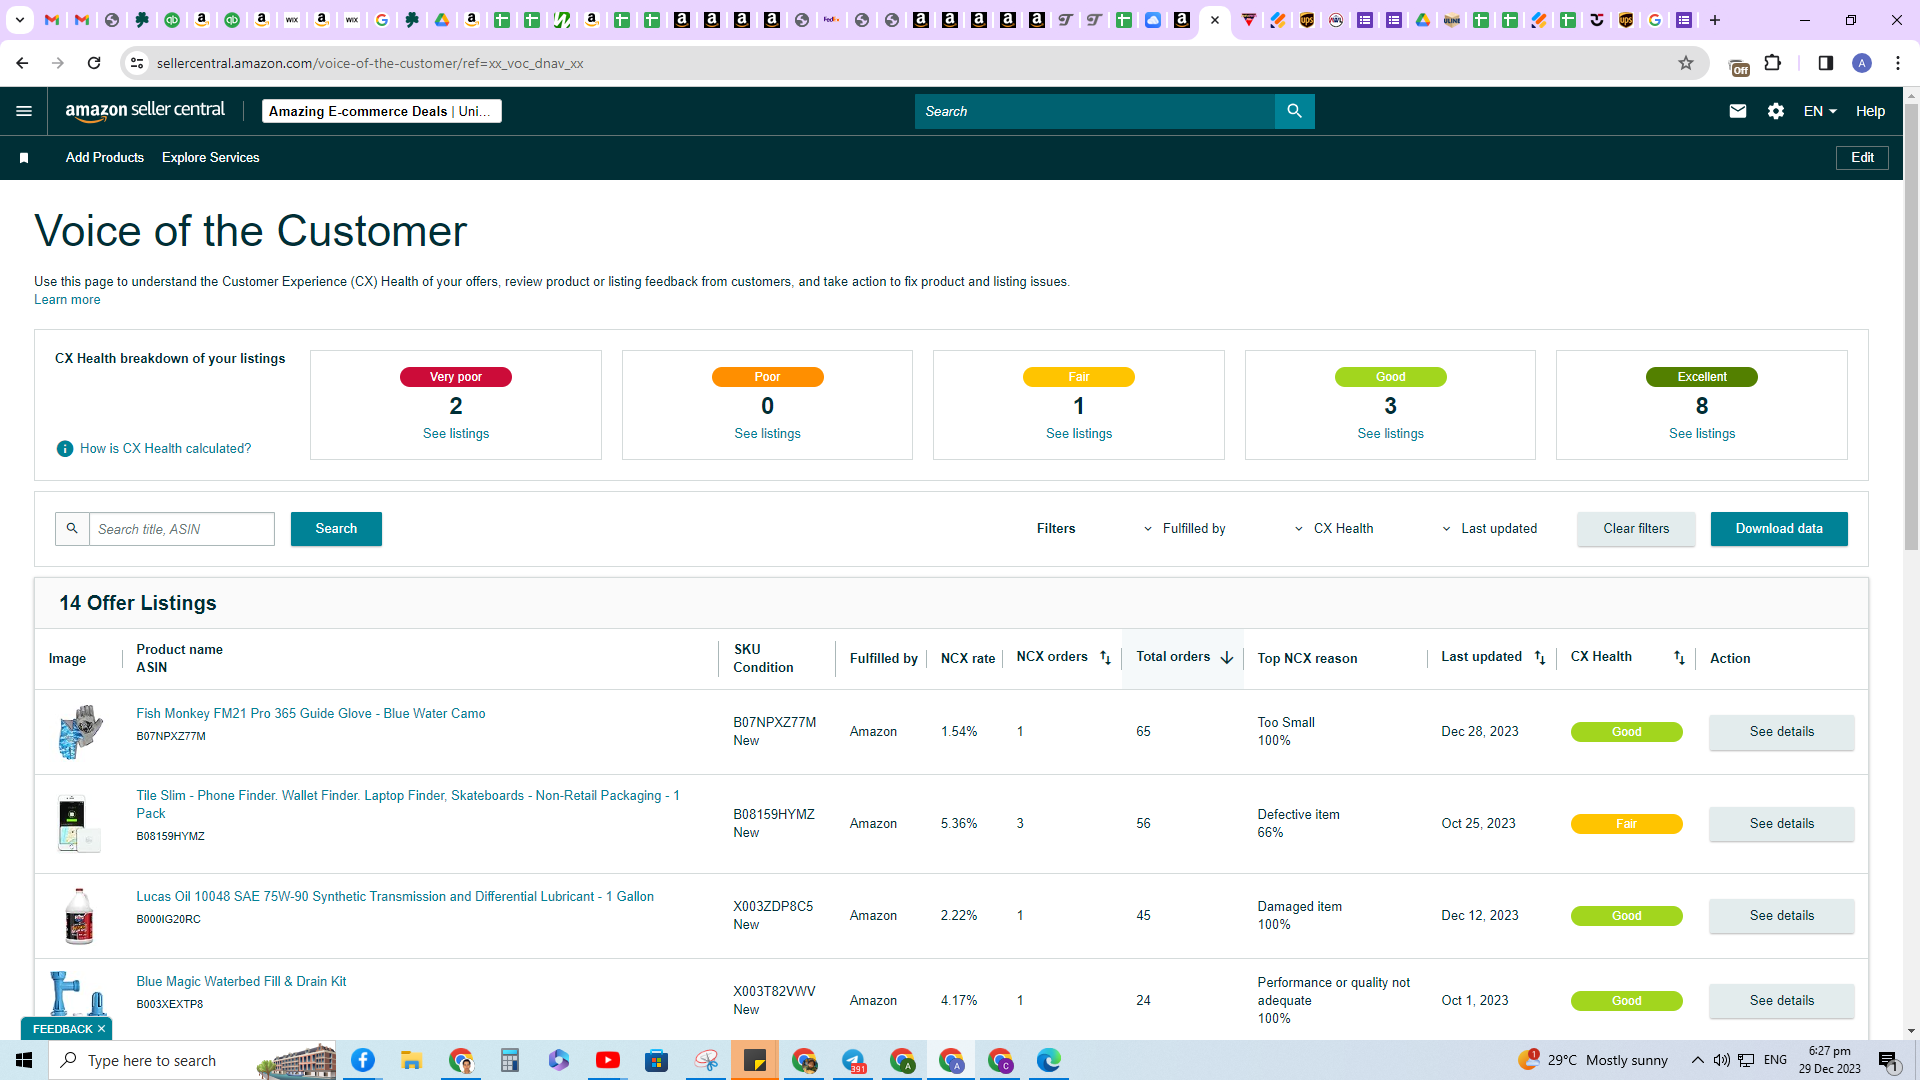
Task: Click the teal Search button
Action: tap(336, 529)
